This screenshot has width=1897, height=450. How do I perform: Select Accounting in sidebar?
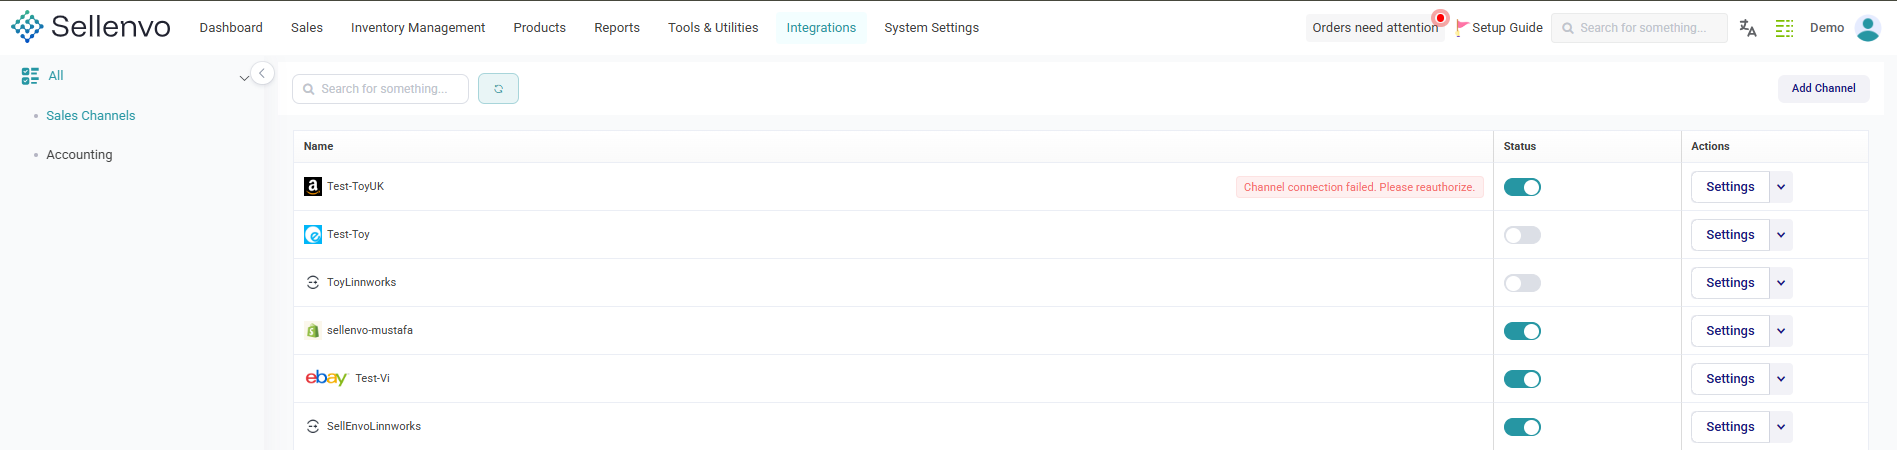79,155
